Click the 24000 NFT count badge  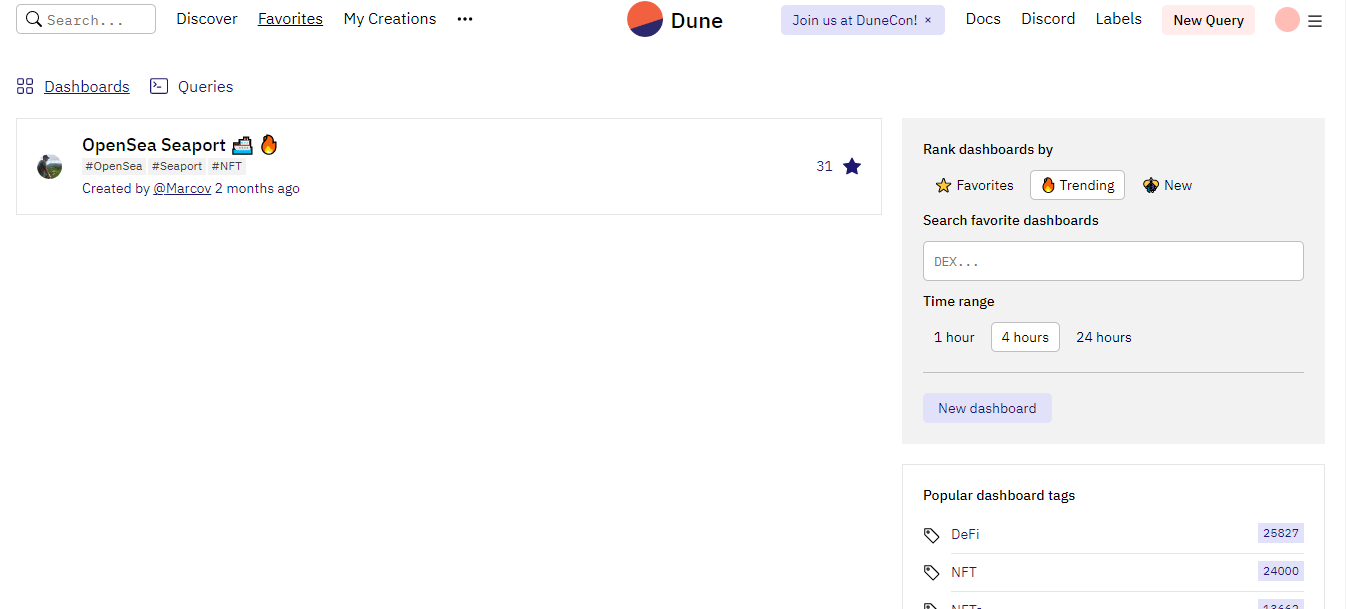pyautogui.click(x=1281, y=571)
